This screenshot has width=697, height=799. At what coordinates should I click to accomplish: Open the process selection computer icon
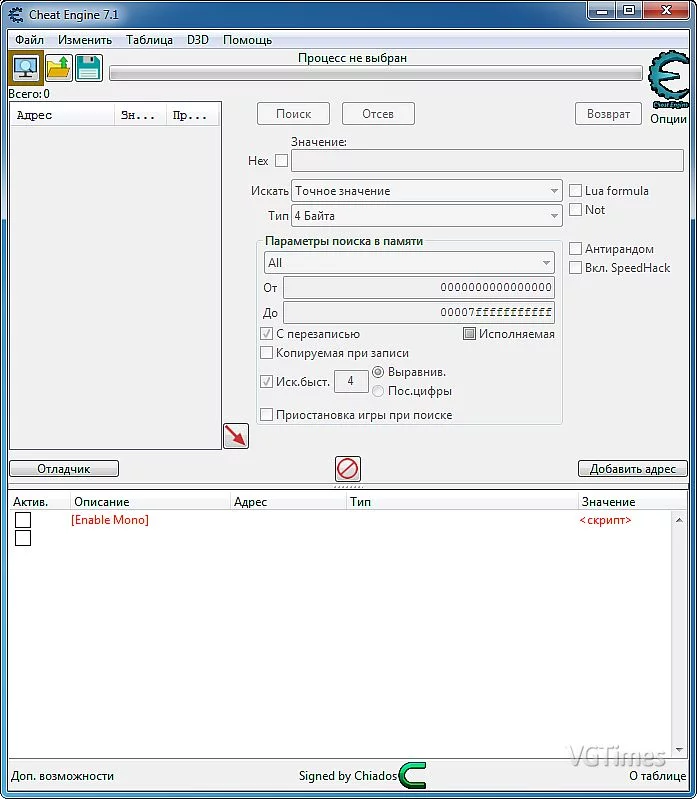pyautogui.click(x=26, y=68)
